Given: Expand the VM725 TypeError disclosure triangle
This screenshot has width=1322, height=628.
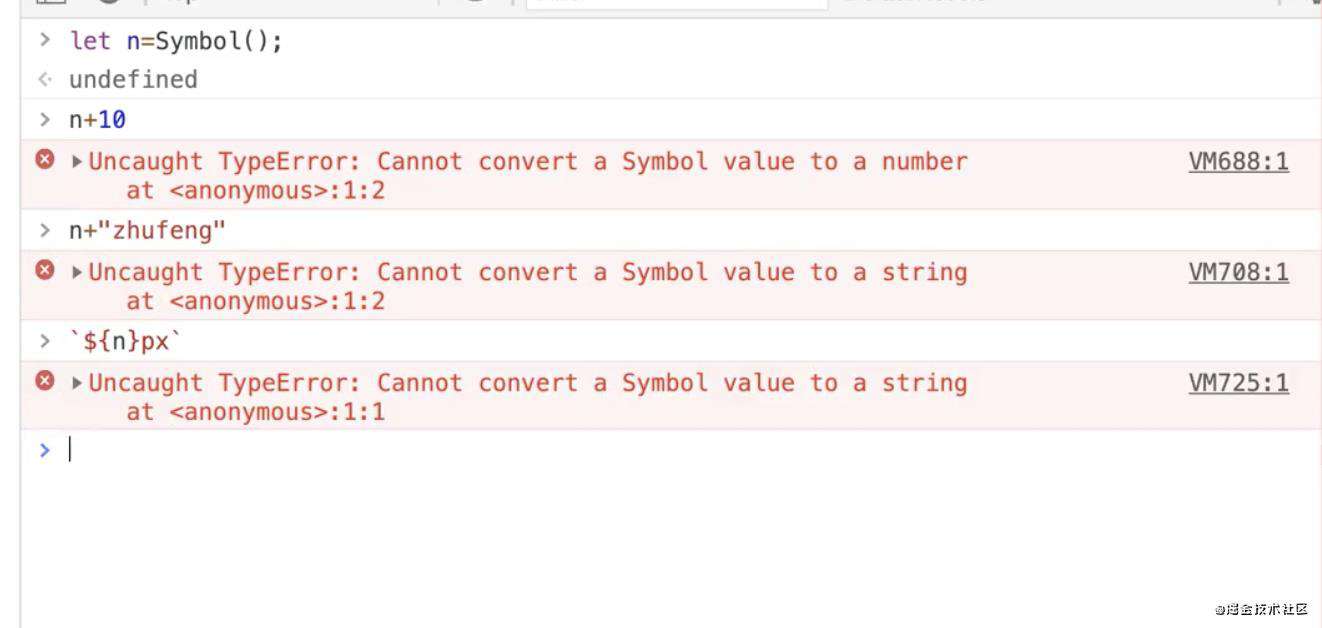Looking at the screenshot, I should tap(77, 383).
